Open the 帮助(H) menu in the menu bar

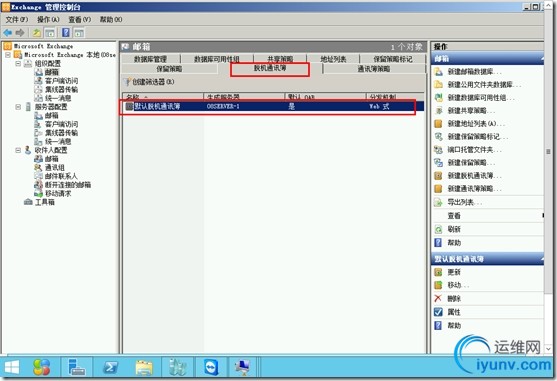[x=111, y=20]
